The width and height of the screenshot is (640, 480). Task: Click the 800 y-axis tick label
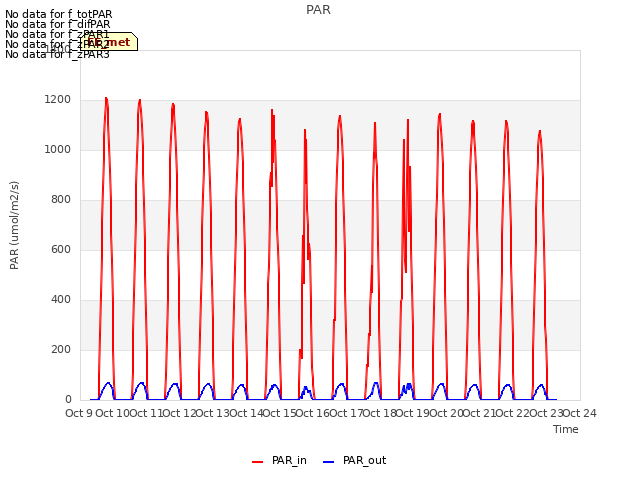[x=61, y=200]
